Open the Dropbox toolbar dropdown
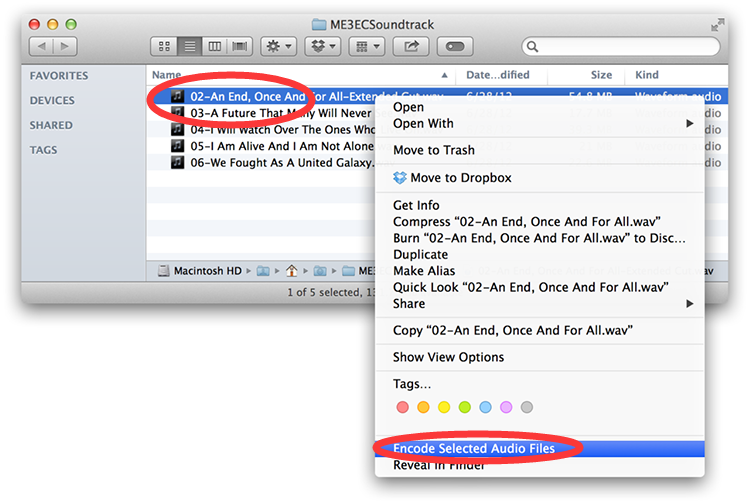The image size is (747, 501). (323, 46)
